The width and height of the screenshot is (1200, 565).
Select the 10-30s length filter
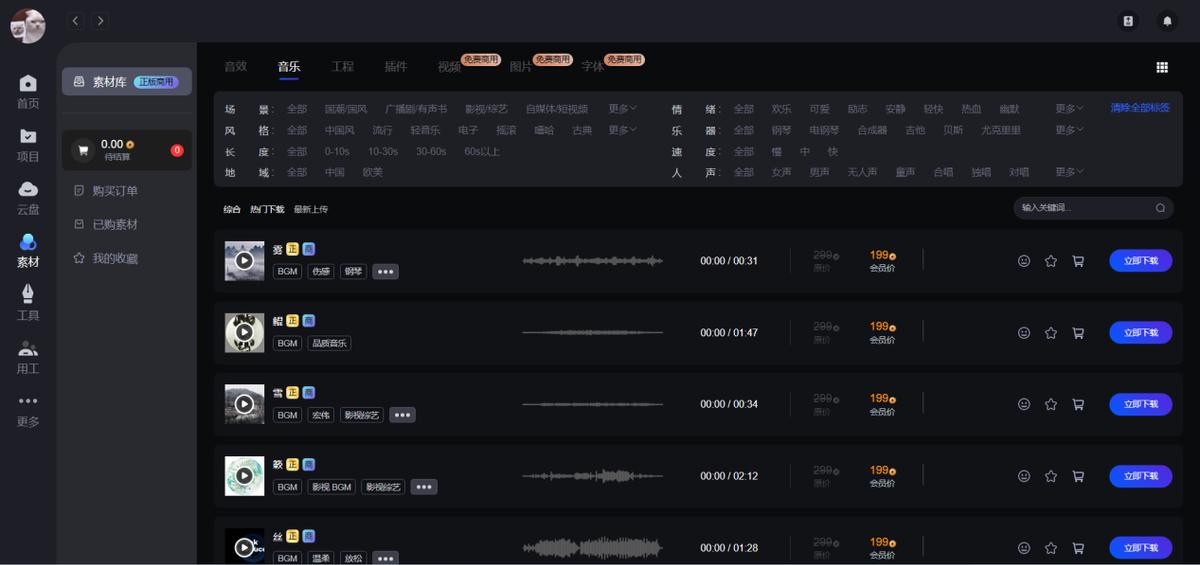tap(383, 151)
